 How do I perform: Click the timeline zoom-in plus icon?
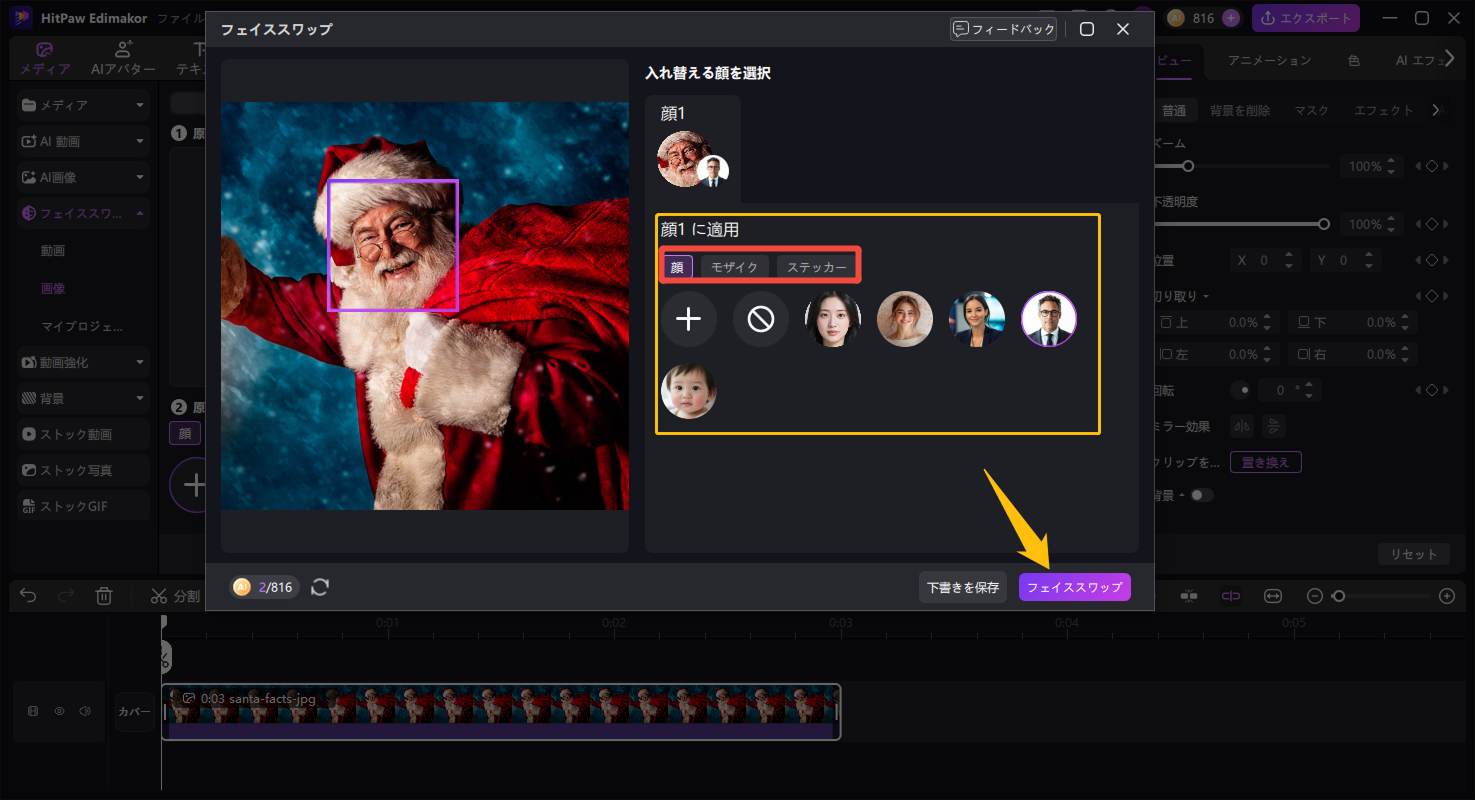click(x=1446, y=596)
